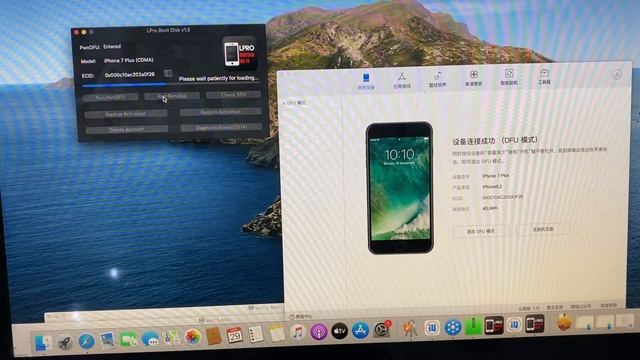Open the My Device tab in i4 Tools
The width and height of the screenshot is (640, 360).
[366, 81]
